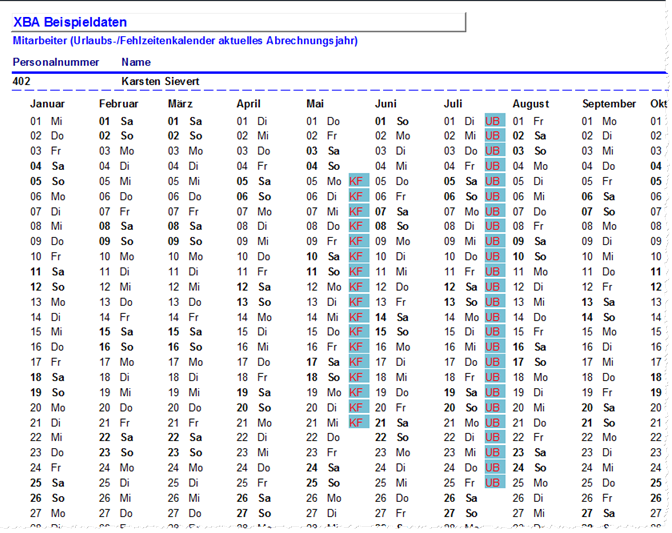Screen dimensions: 672x533
Task: Click the UB marker on Juli 25 Fr
Action: click(495, 483)
